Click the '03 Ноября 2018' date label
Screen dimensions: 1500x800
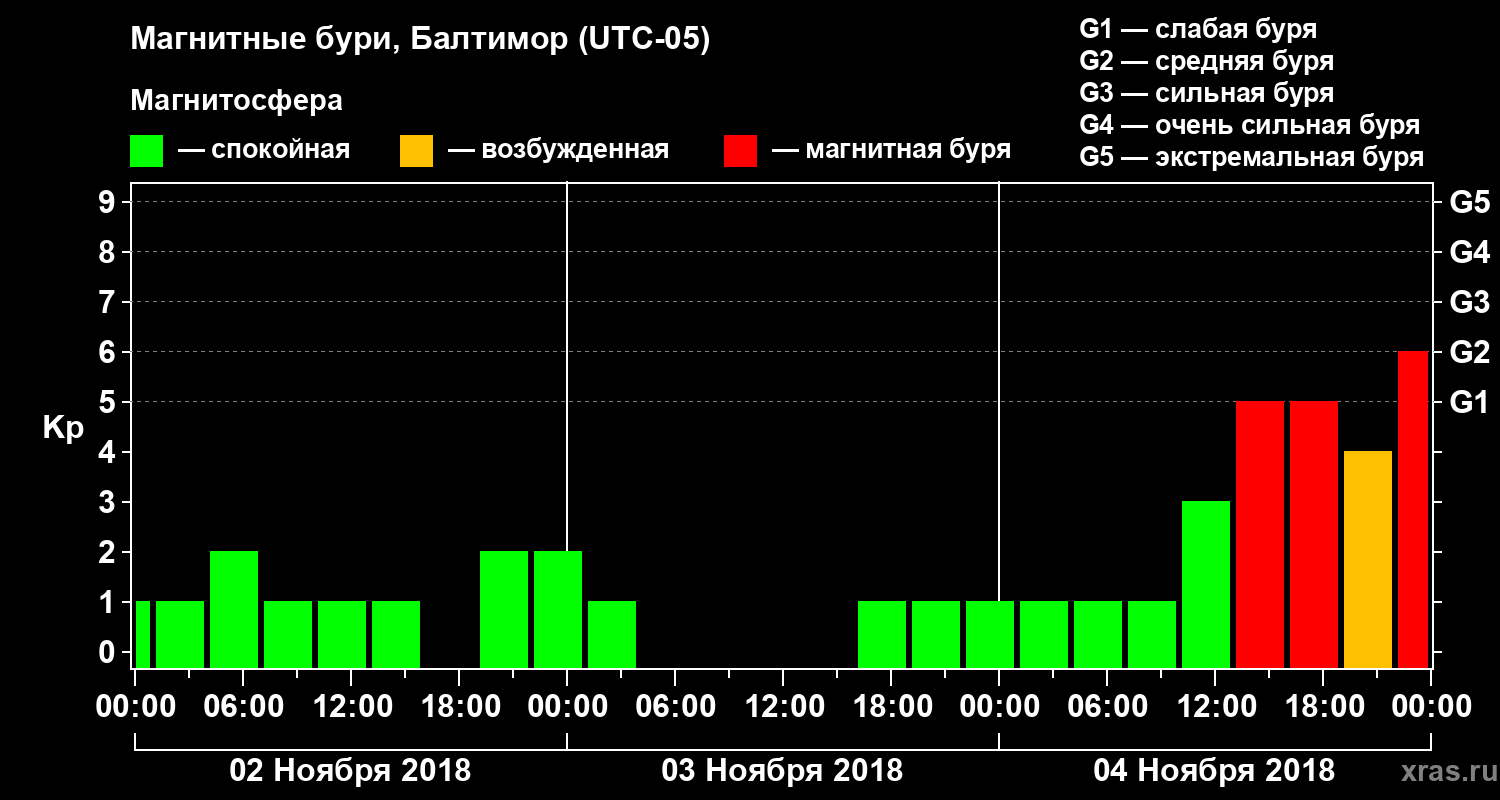[782, 771]
